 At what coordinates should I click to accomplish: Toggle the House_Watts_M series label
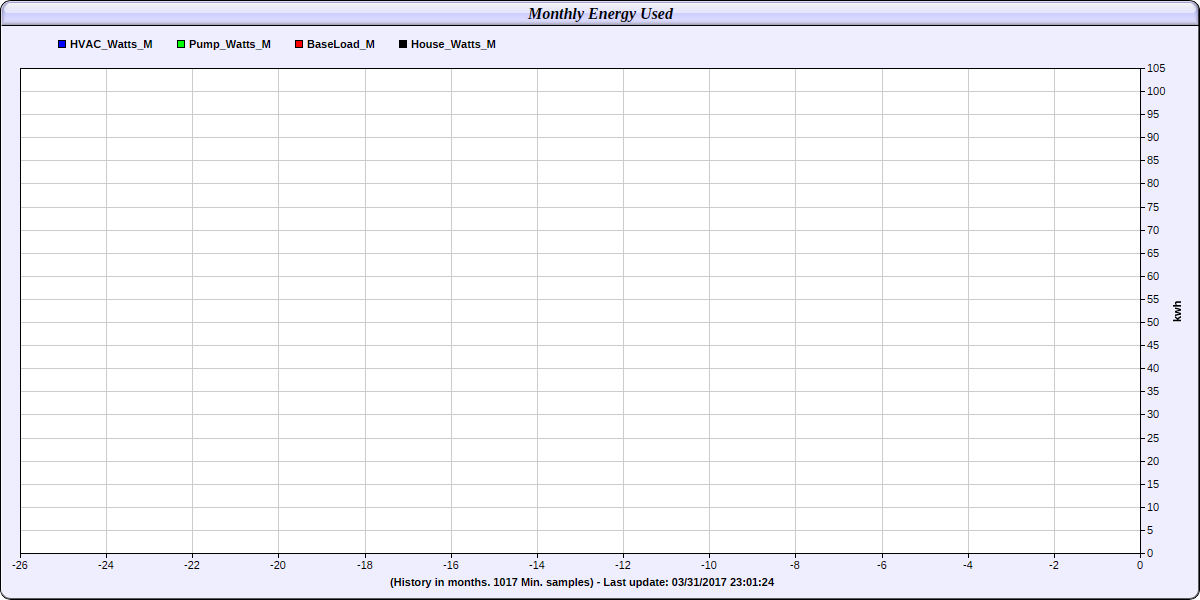pyautogui.click(x=453, y=45)
